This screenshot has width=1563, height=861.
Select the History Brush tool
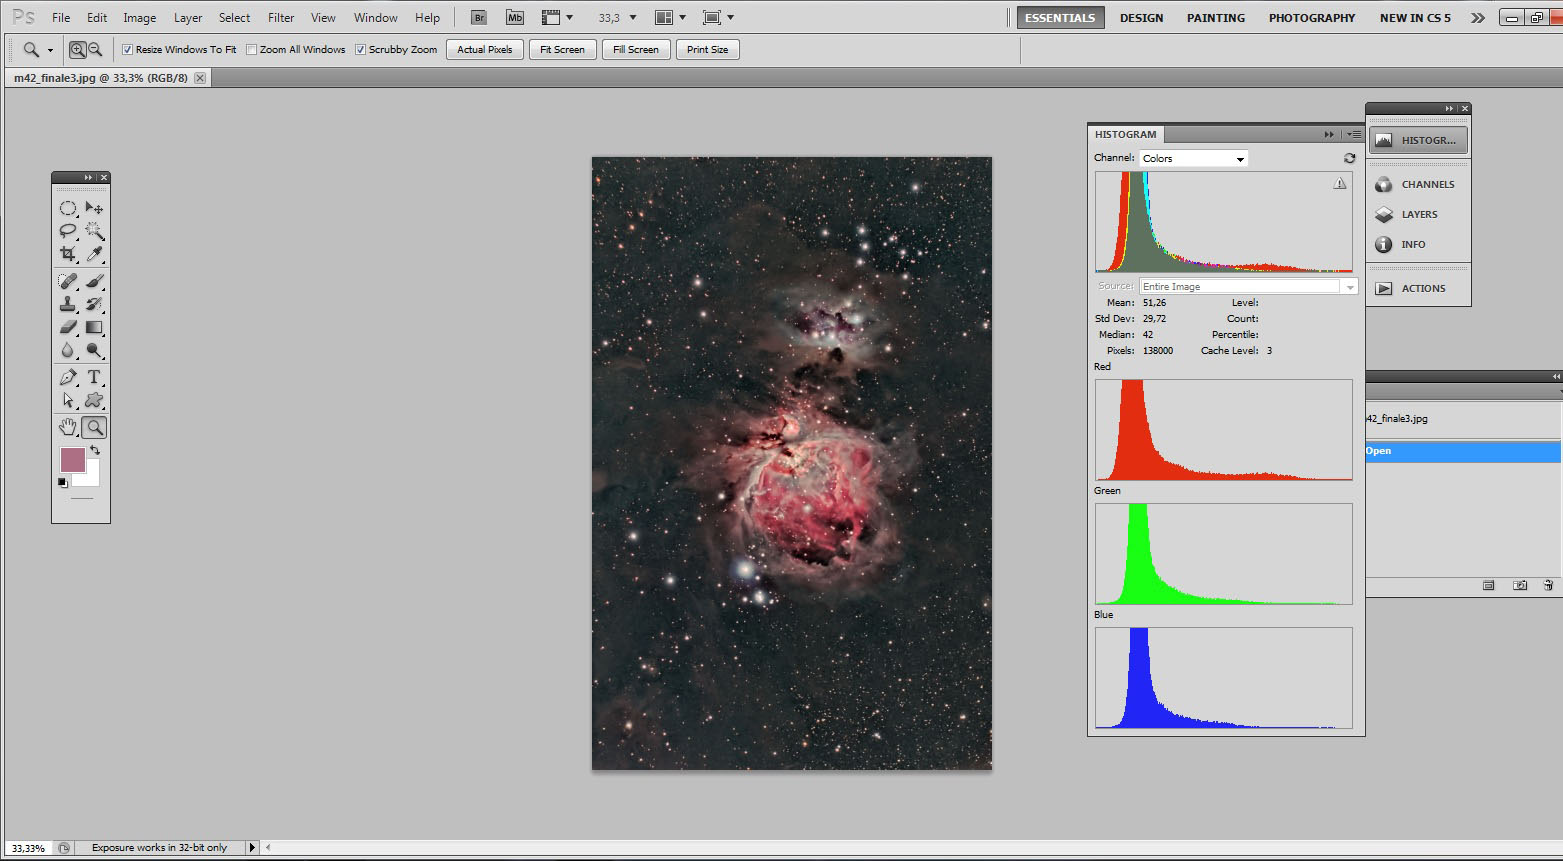tap(94, 304)
